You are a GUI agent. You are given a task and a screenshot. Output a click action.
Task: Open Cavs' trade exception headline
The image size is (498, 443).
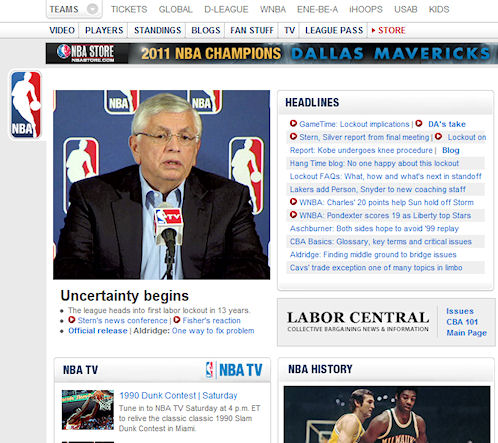(x=376, y=267)
